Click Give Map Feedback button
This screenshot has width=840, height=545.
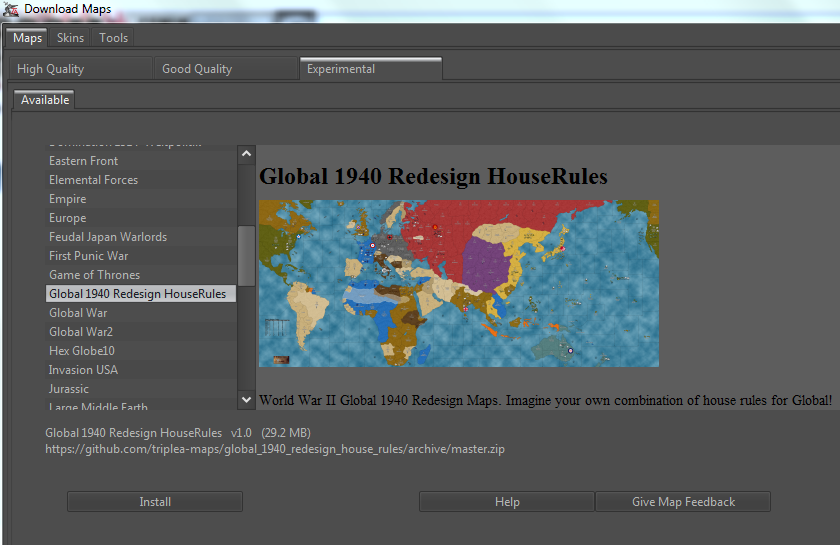tap(683, 502)
